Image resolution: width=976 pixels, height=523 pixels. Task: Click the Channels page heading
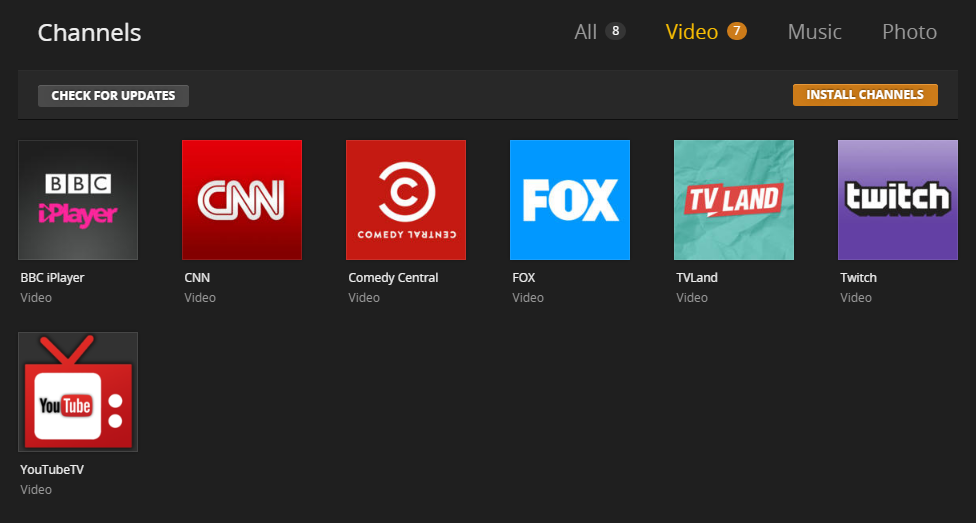pos(89,32)
